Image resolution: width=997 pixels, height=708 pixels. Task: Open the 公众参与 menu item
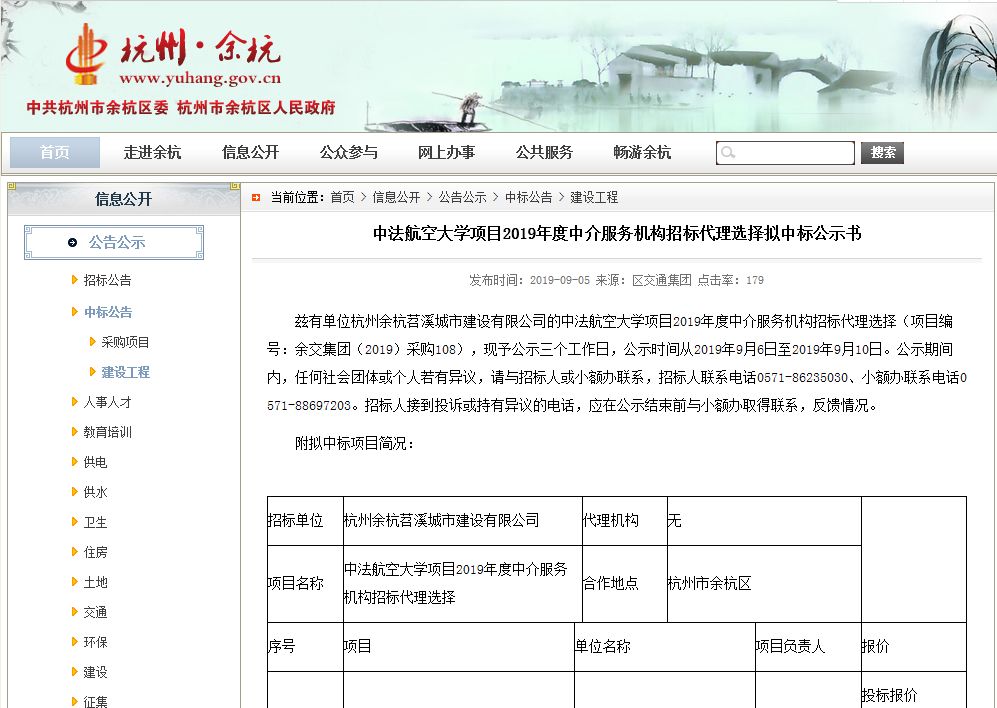click(x=348, y=153)
